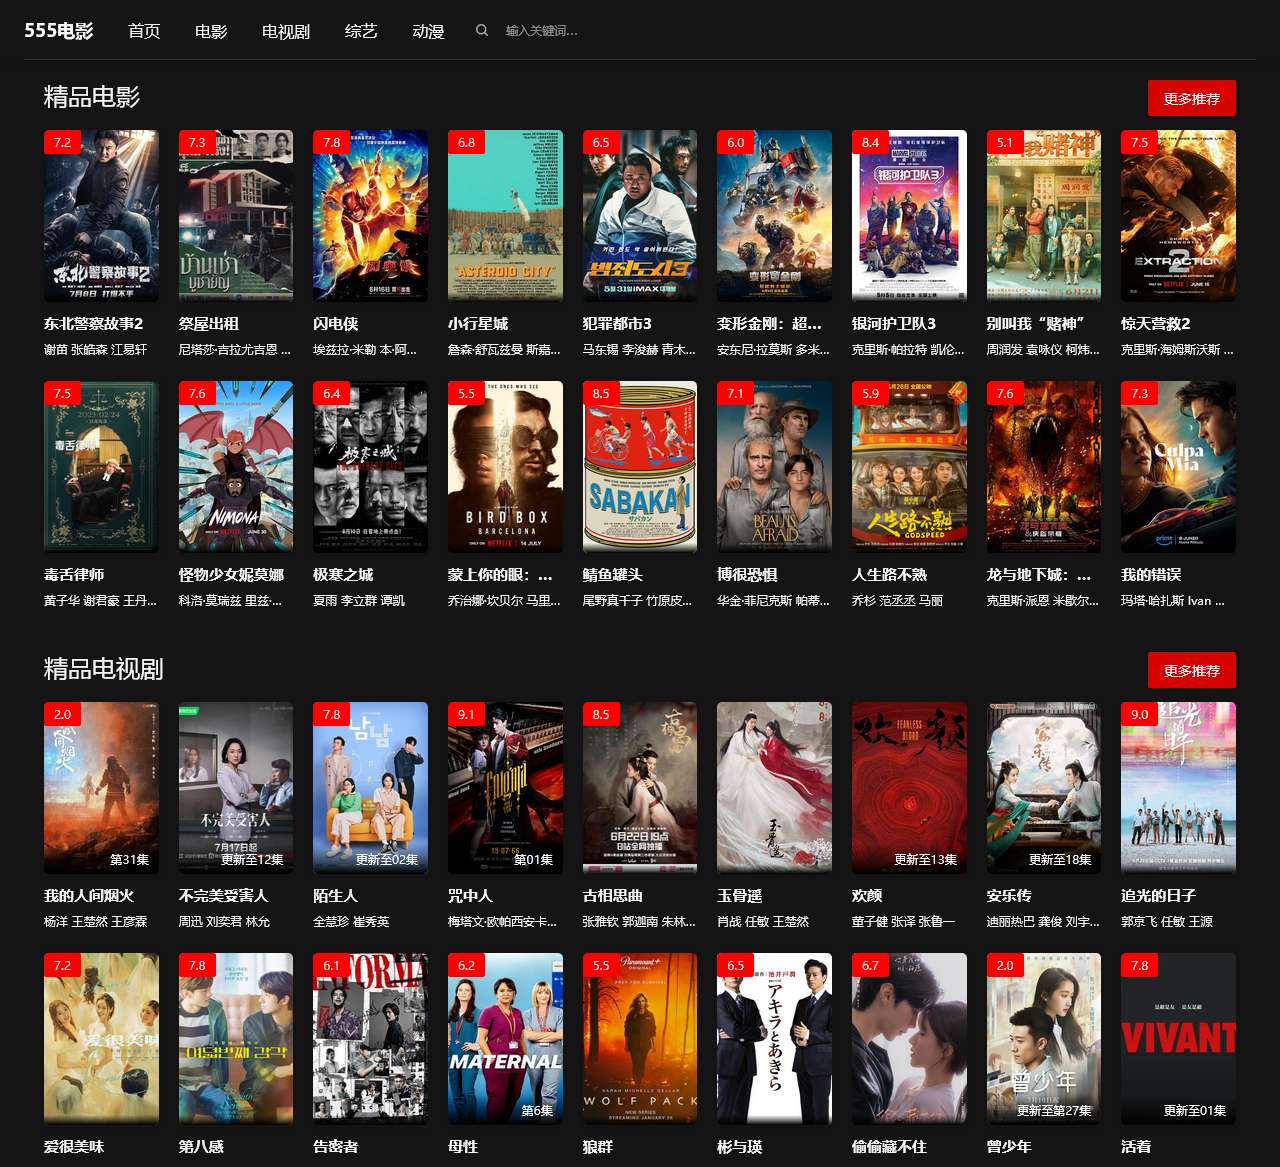Open the Sabakan 鲭鱼罐头 poster
This screenshot has height=1167, width=1280.
tap(640, 467)
